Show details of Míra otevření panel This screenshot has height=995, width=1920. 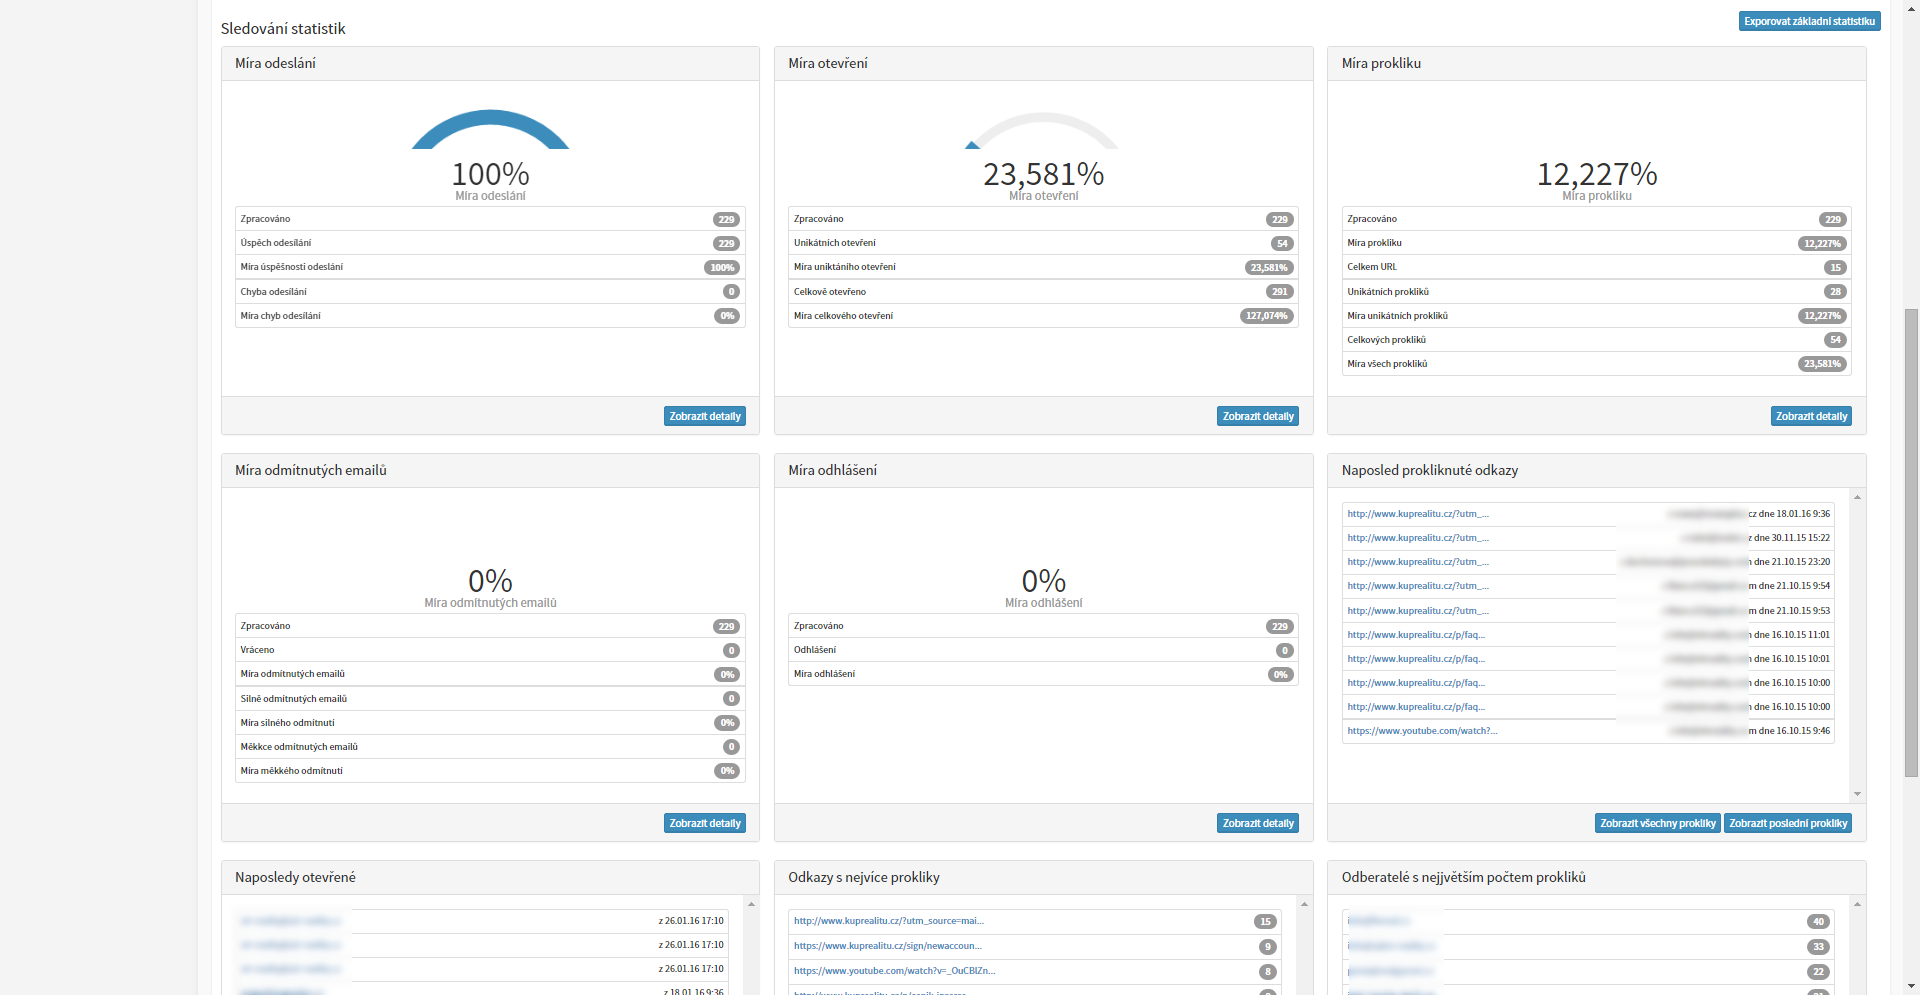click(x=1257, y=416)
